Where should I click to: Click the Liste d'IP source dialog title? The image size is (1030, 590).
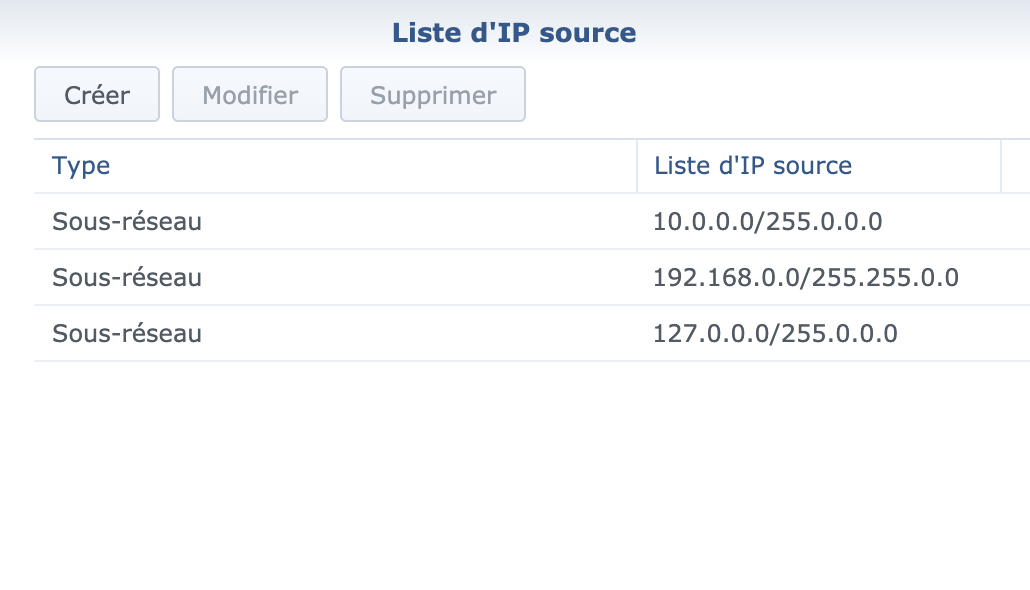514,32
